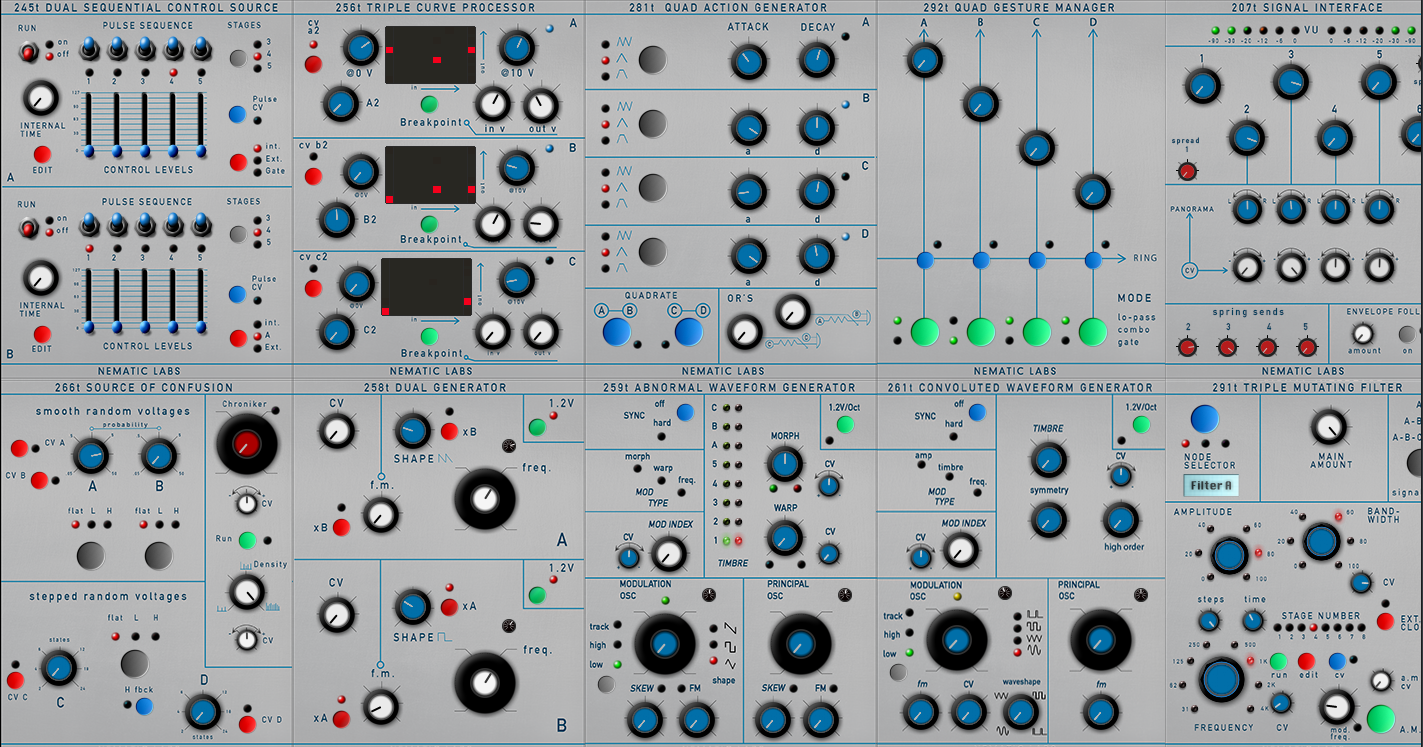Image resolution: width=1423 pixels, height=747 pixels.
Task: Click the red edit button in 291t
Action: [1306, 660]
